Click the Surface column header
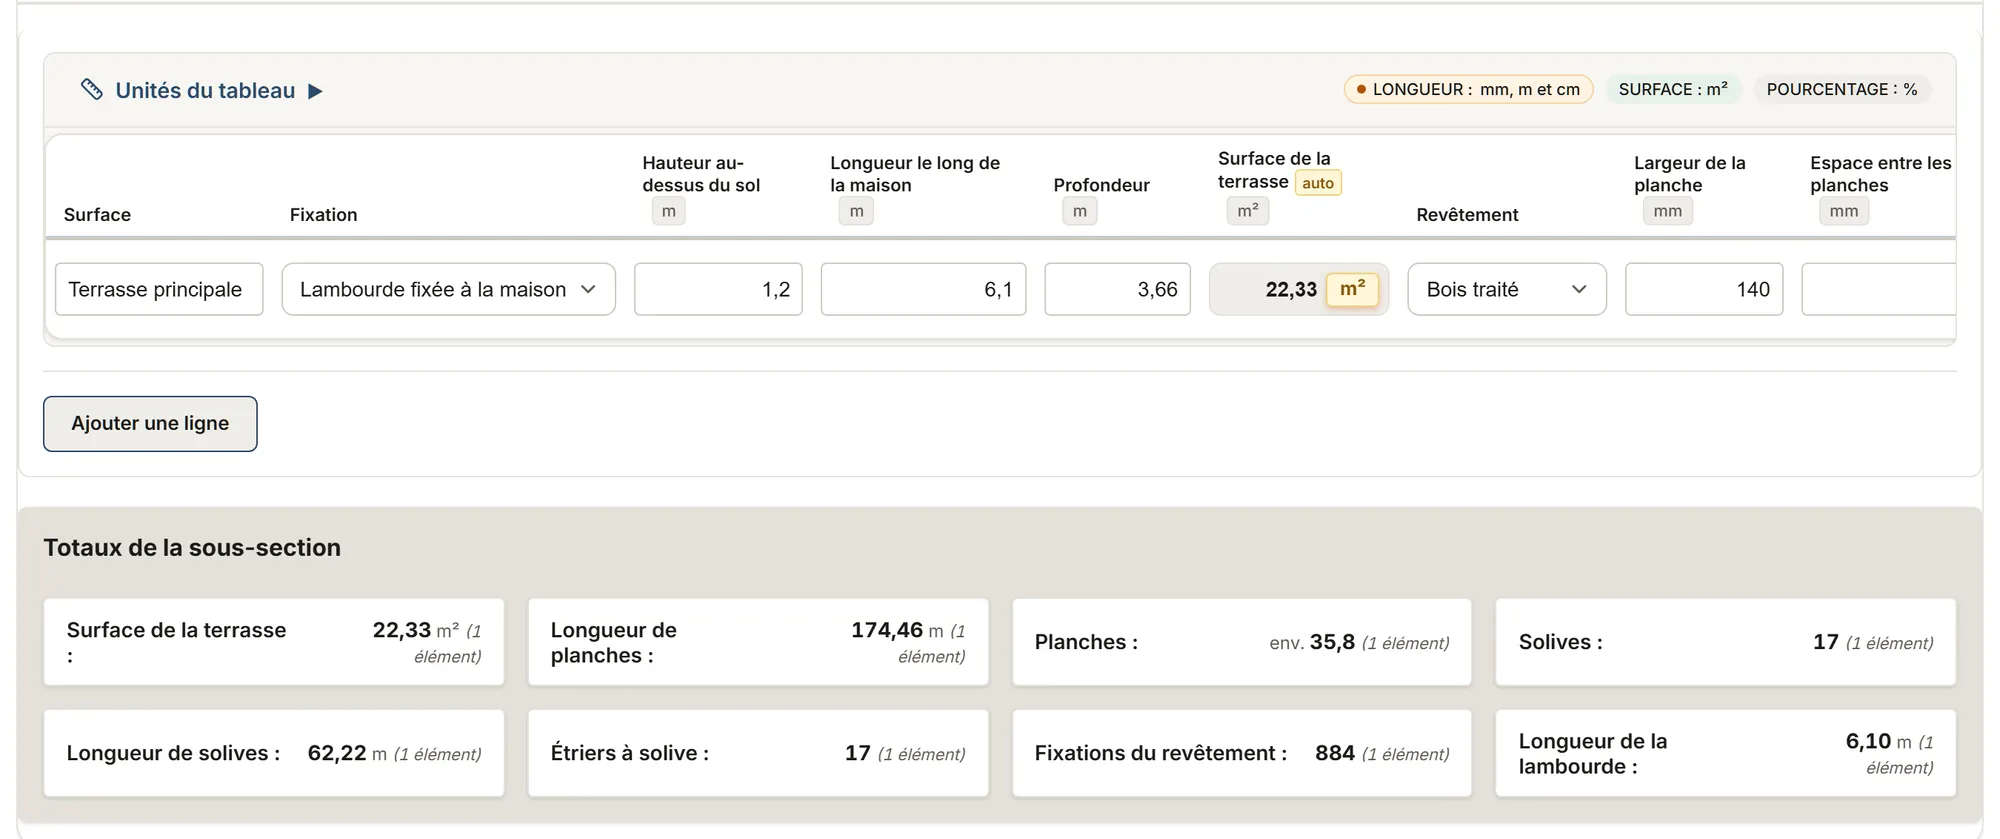The image size is (2000, 839). (x=97, y=215)
